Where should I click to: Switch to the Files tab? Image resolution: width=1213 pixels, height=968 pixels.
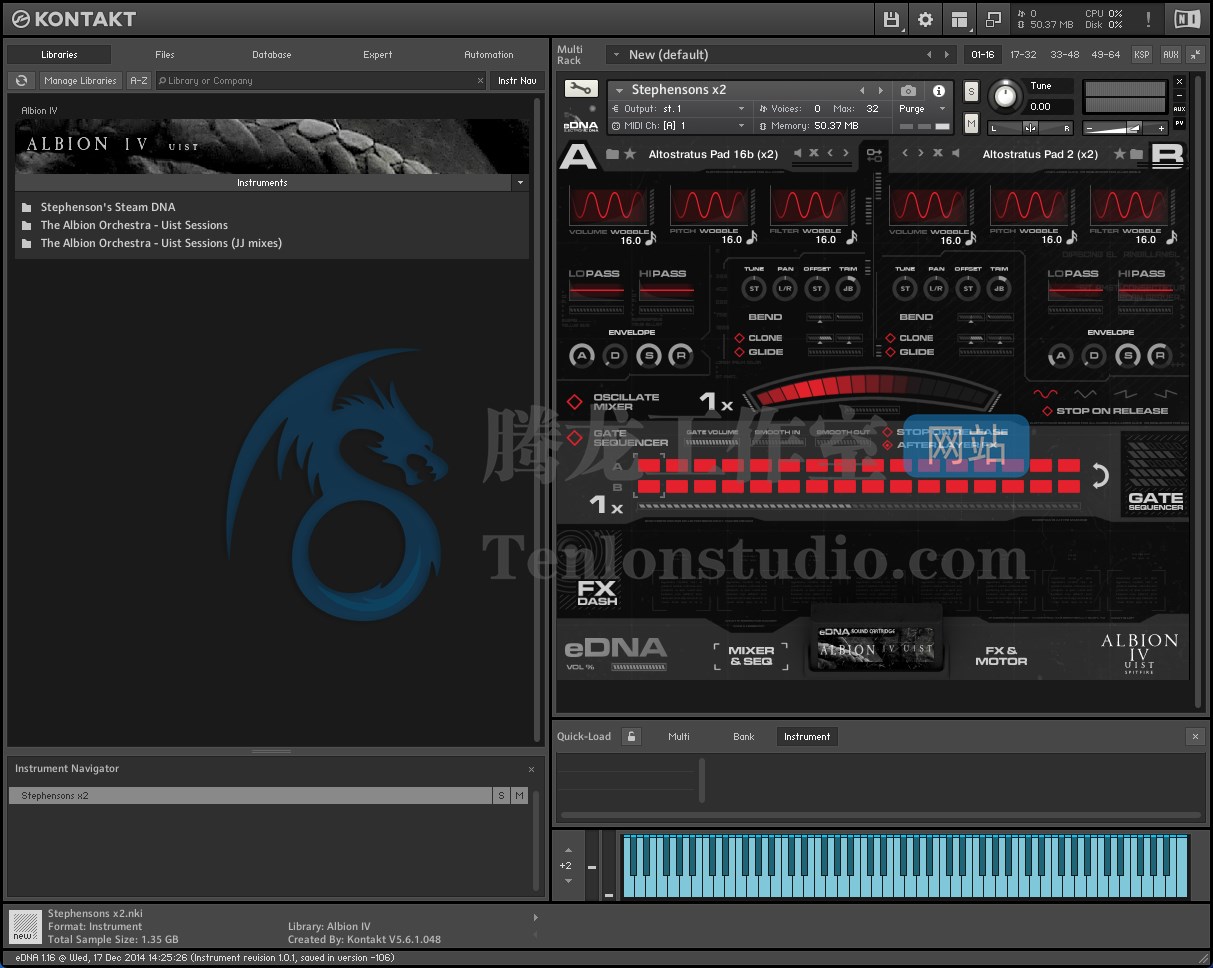pyautogui.click(x=164, y=55)
